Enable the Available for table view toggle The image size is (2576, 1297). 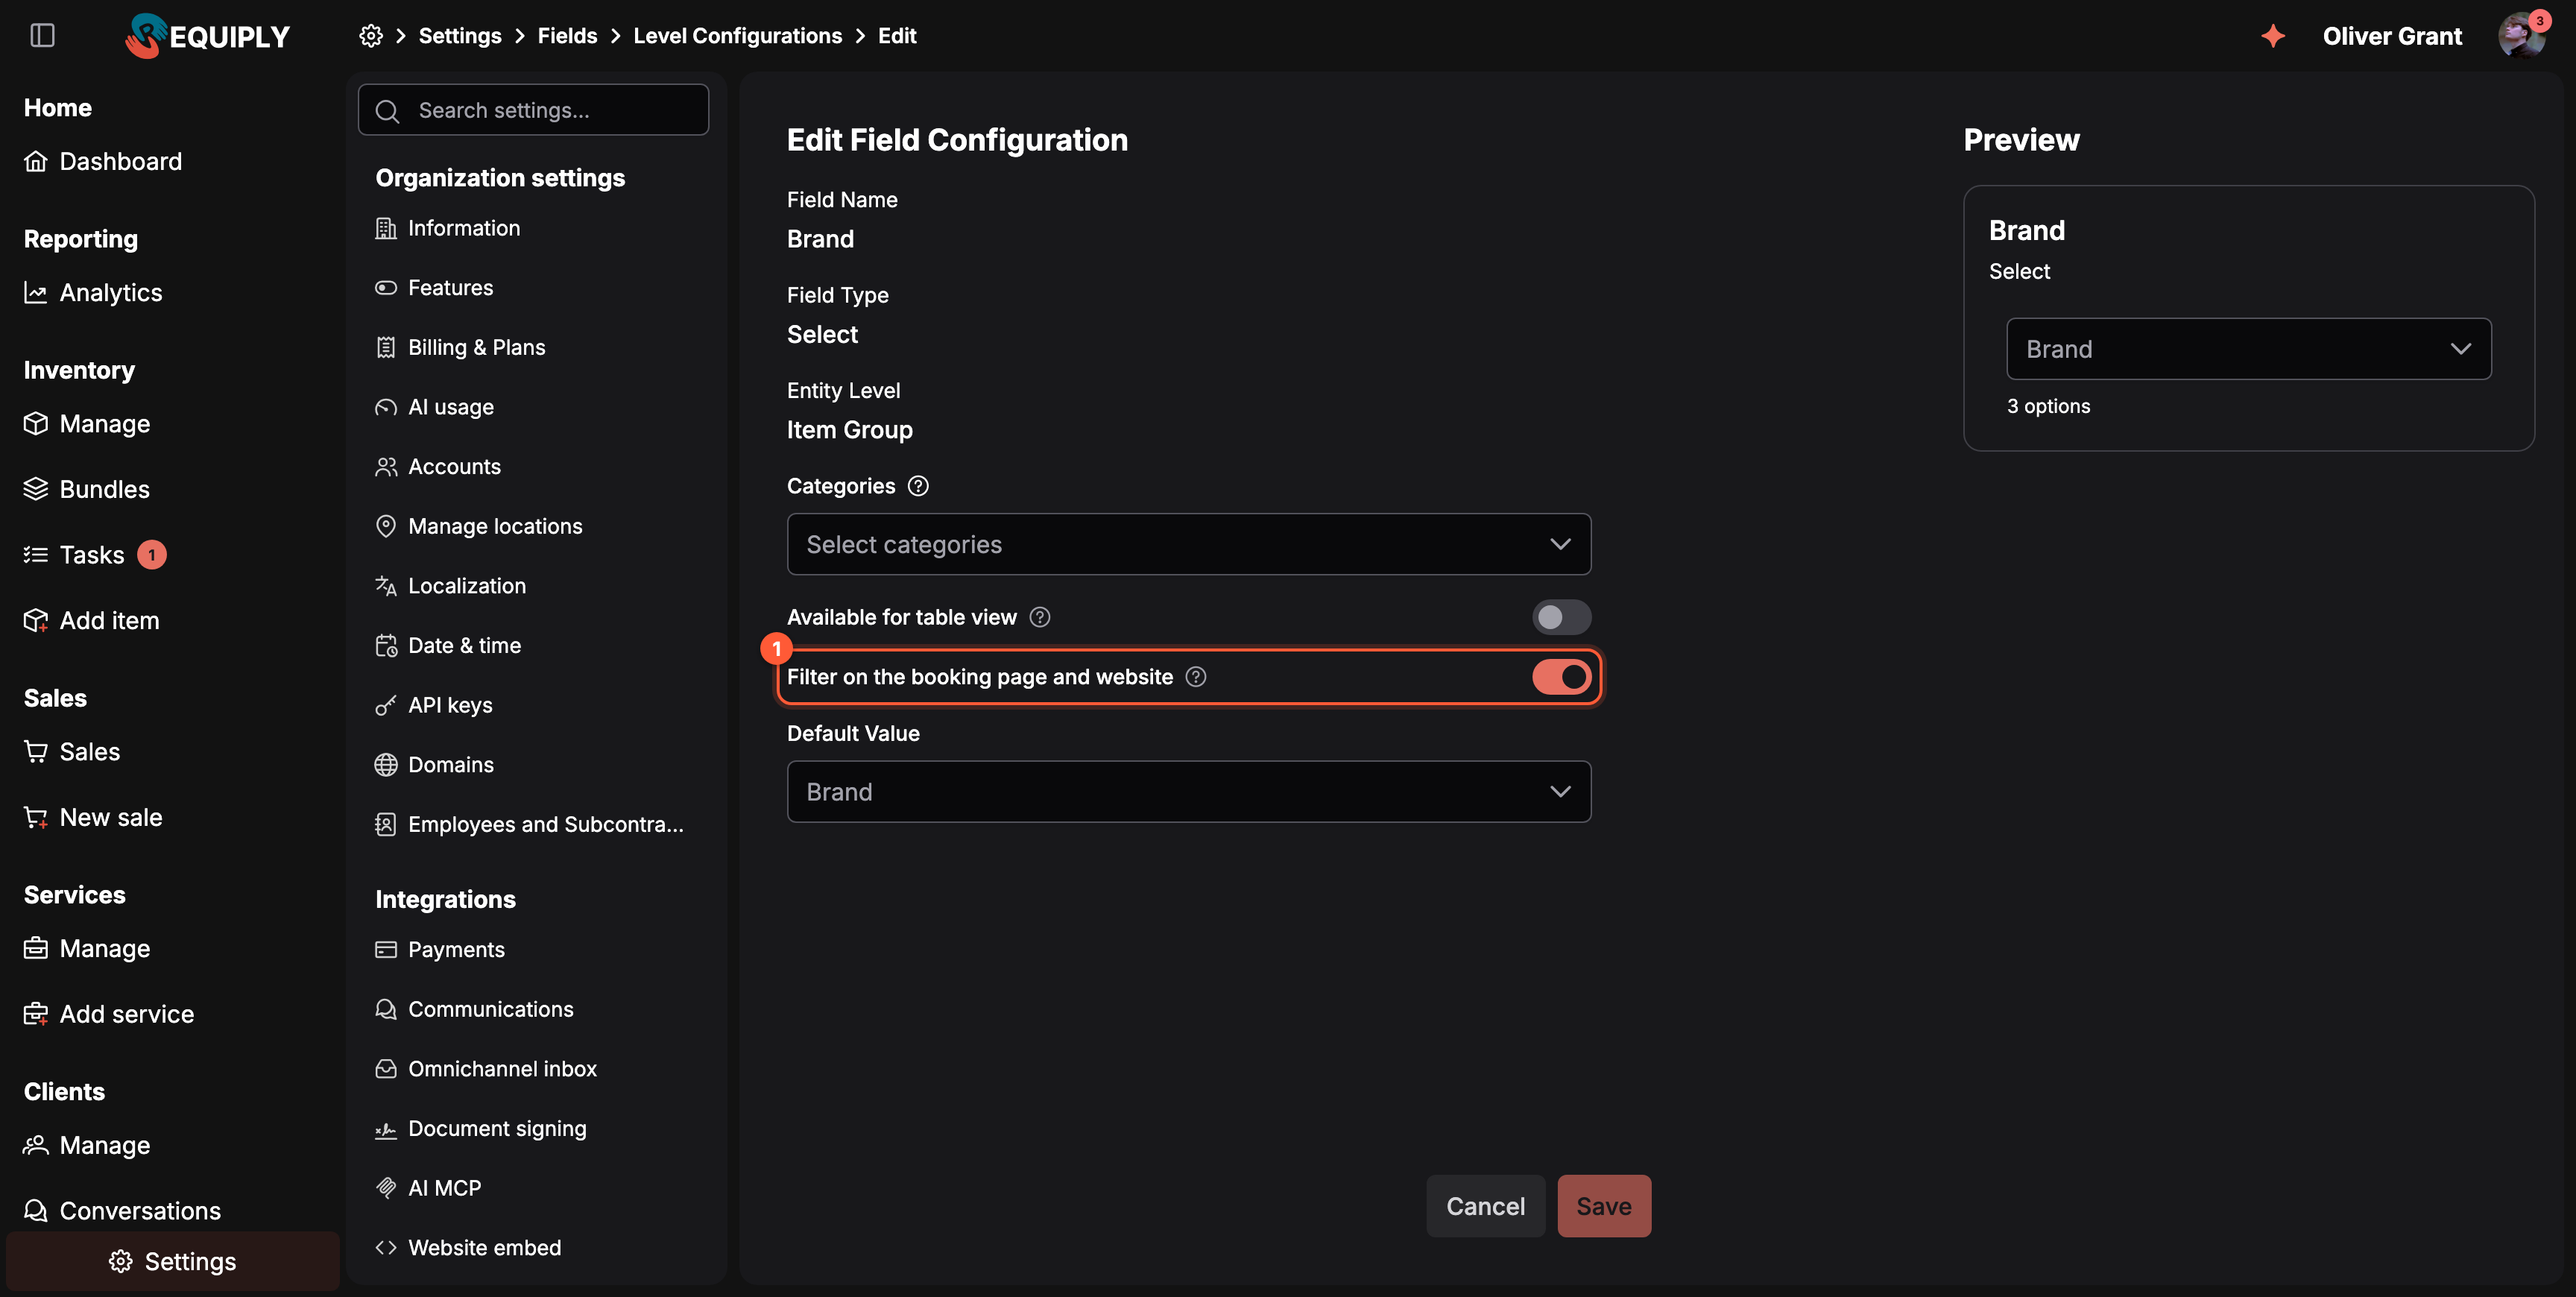pos(1561,617)
